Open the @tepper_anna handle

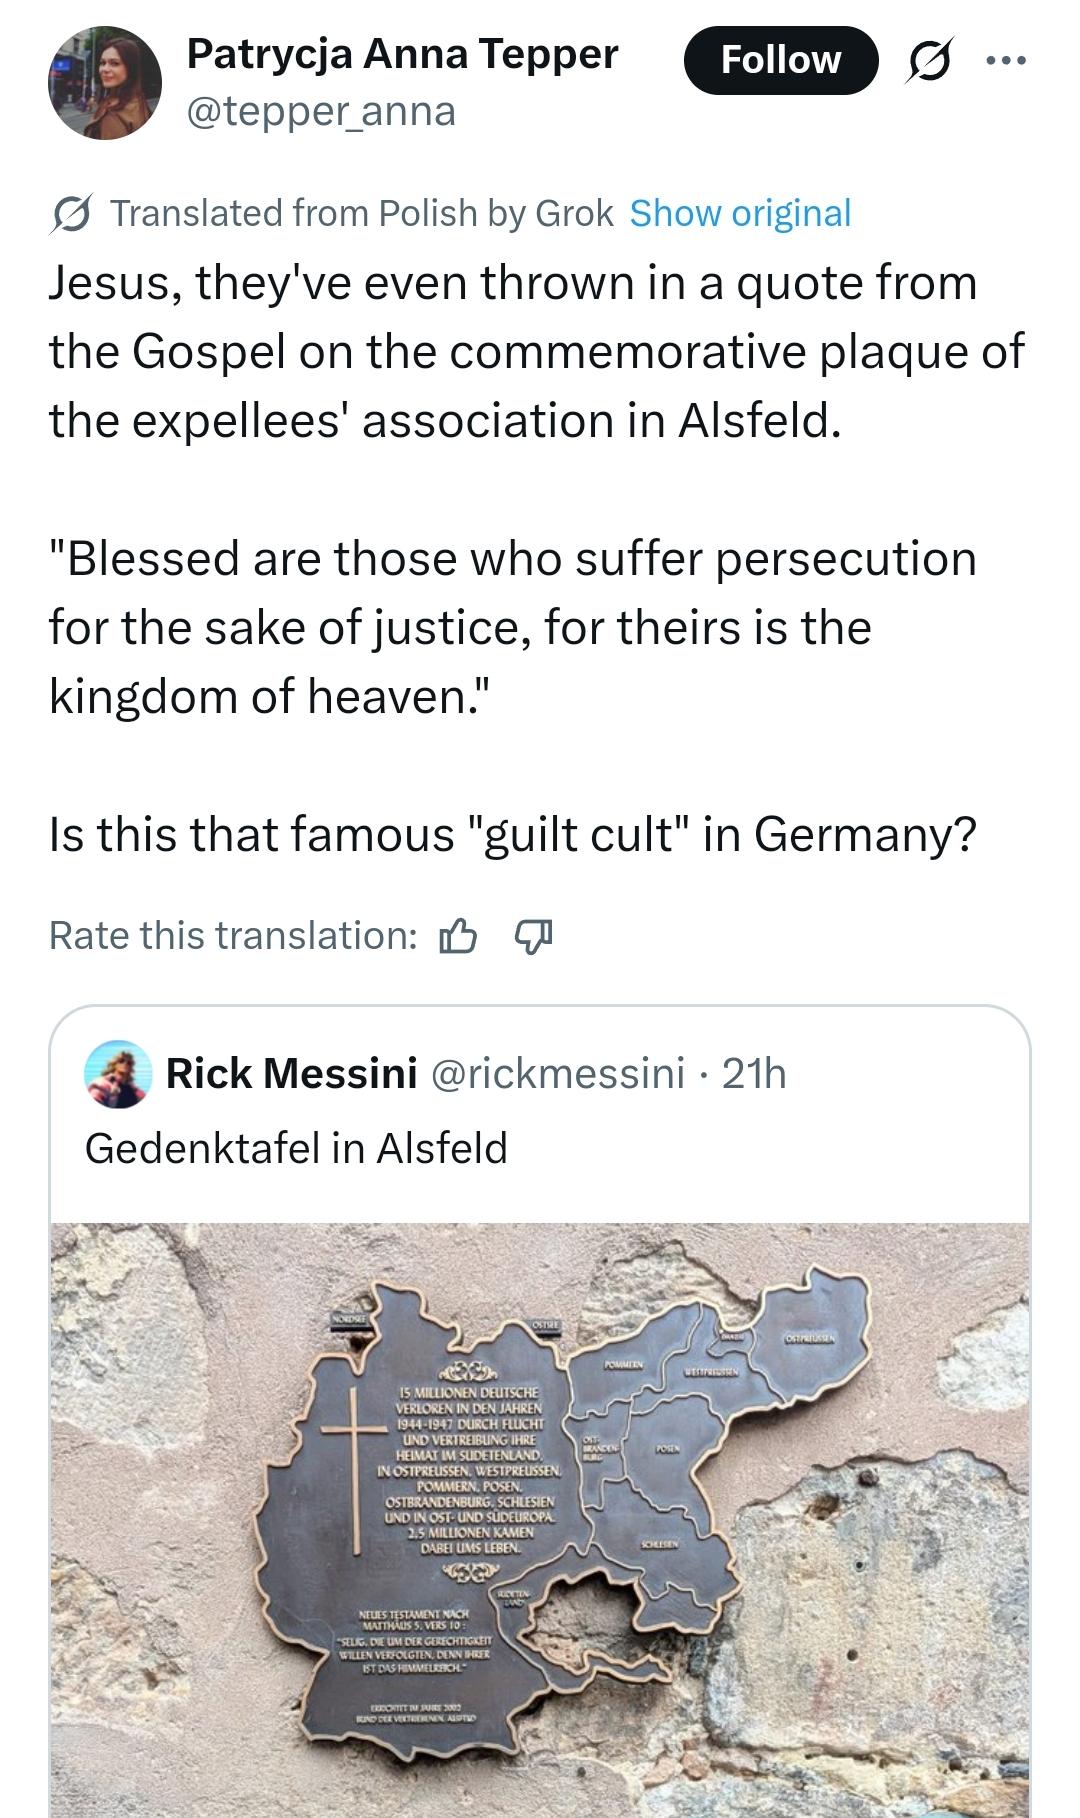(x=321, y=111)
